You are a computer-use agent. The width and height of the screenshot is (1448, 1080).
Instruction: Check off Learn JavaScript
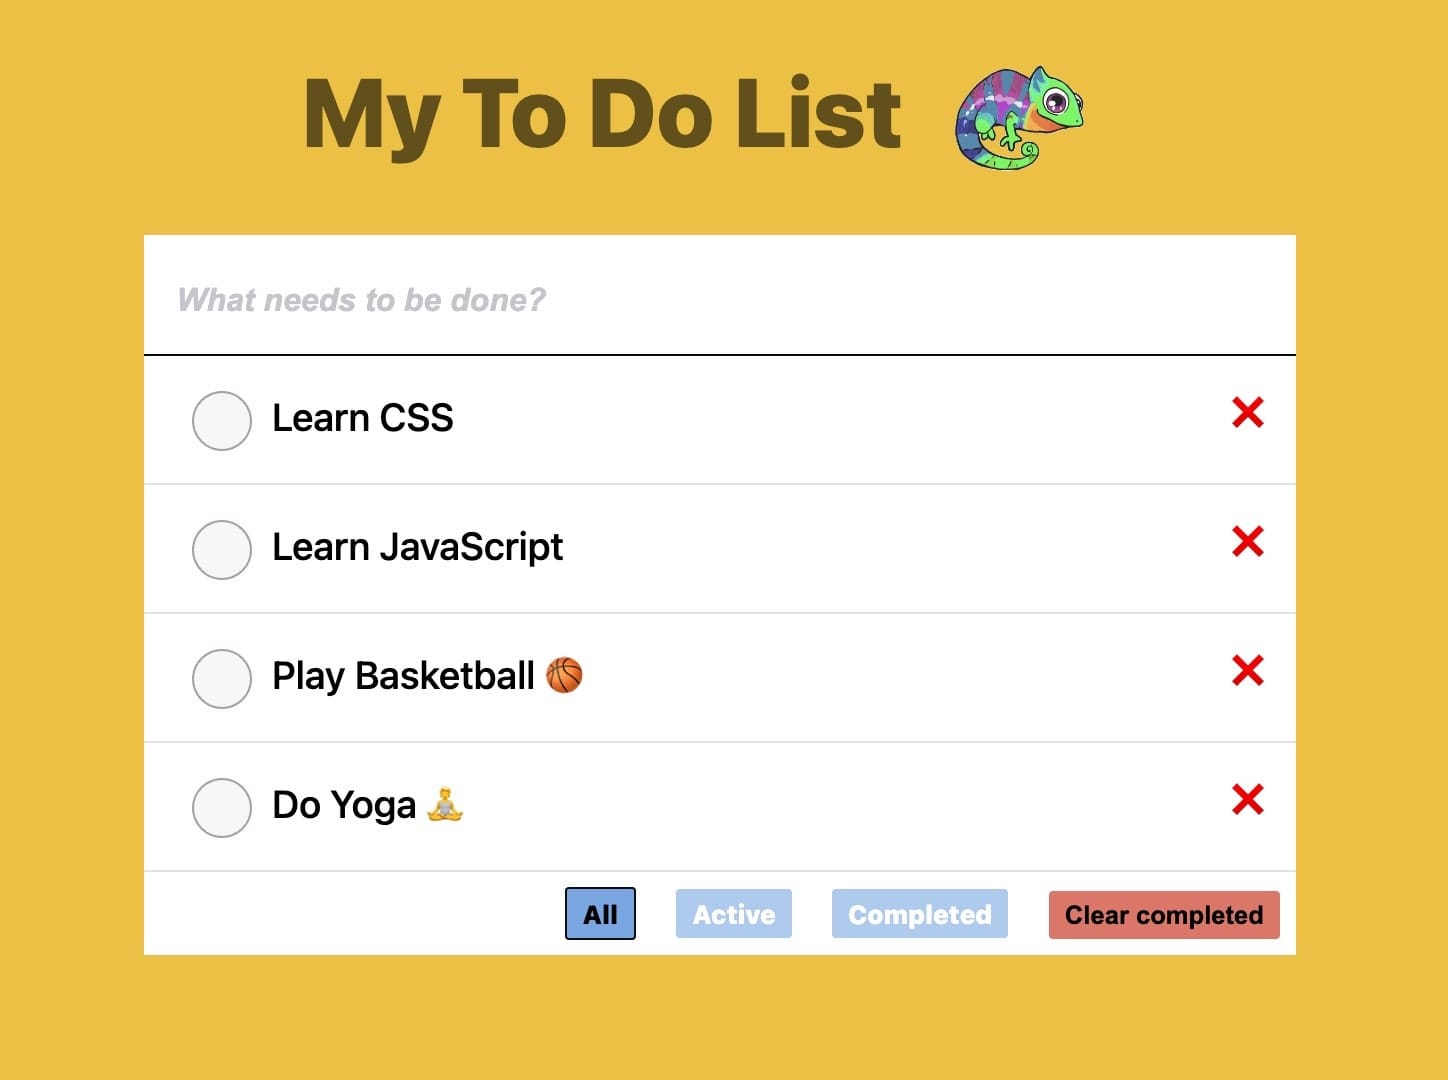[221, 549]
